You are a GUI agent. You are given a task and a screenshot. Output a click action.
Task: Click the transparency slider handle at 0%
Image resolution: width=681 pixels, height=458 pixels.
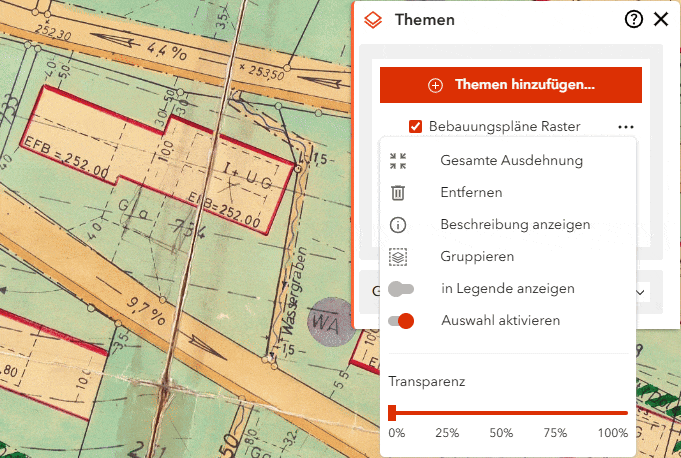click(x=392, y=412)
